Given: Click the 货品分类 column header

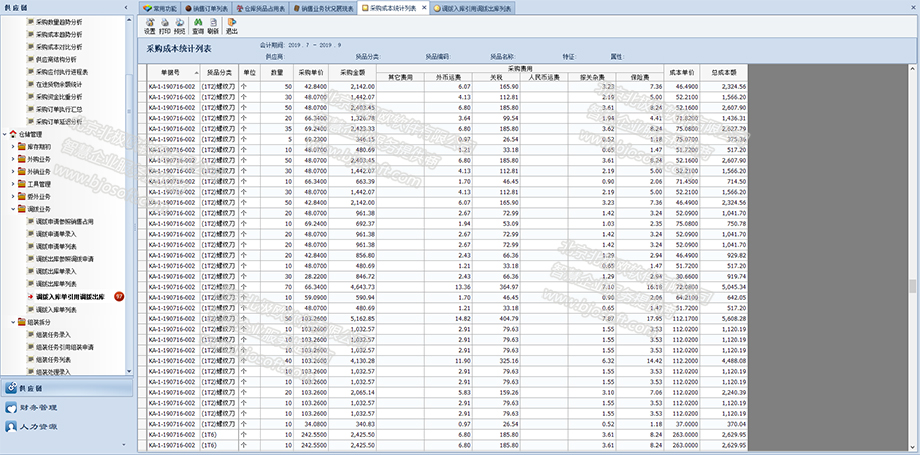Looking at the screenshot, I should point(219,73).
